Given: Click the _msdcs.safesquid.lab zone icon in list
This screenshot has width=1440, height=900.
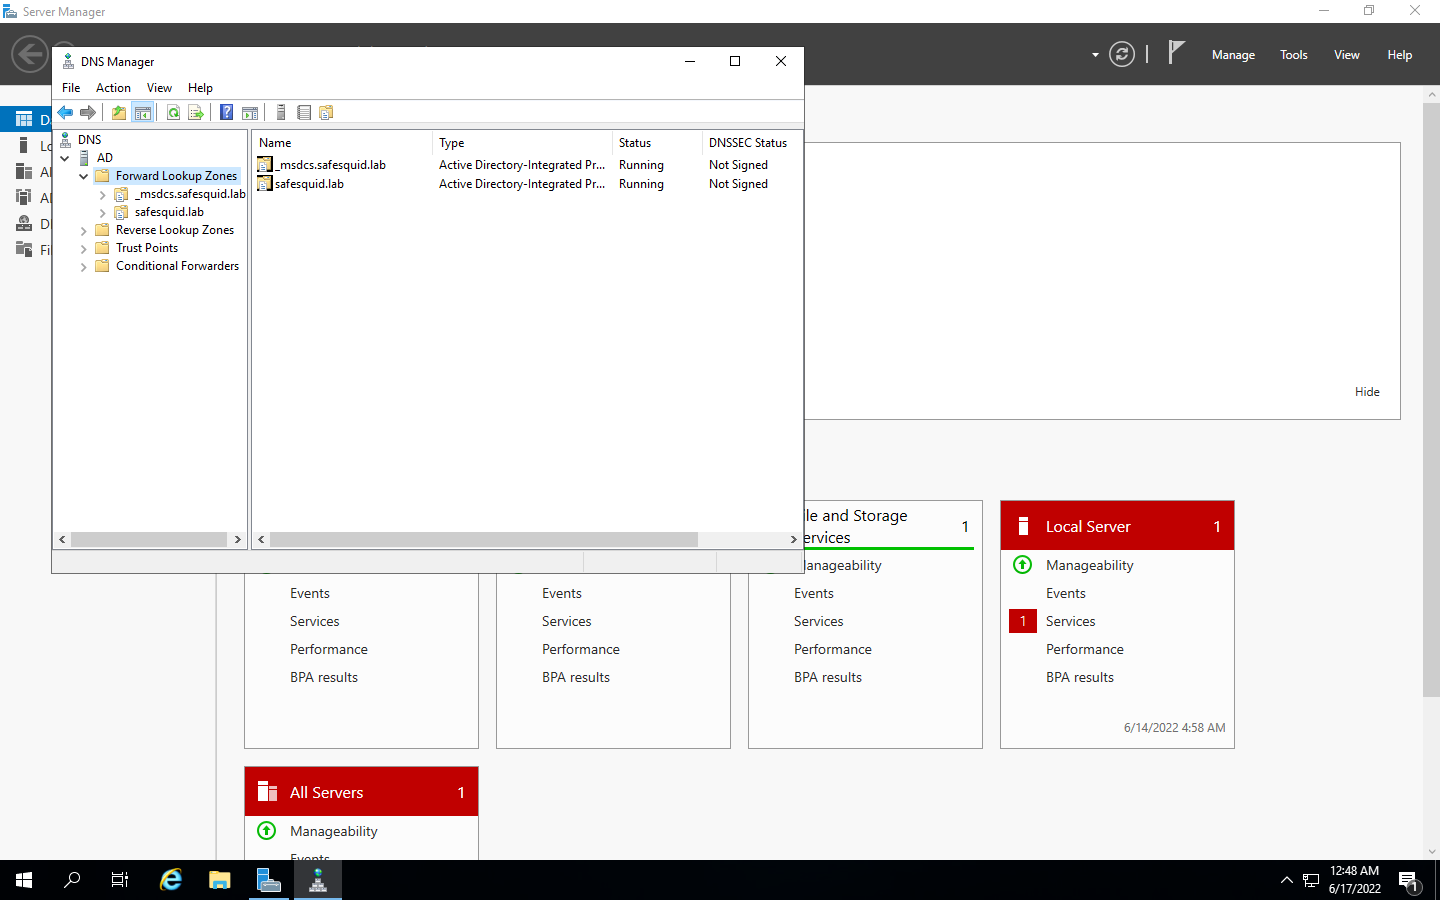Looking at the screenshot, I should 265,164.
